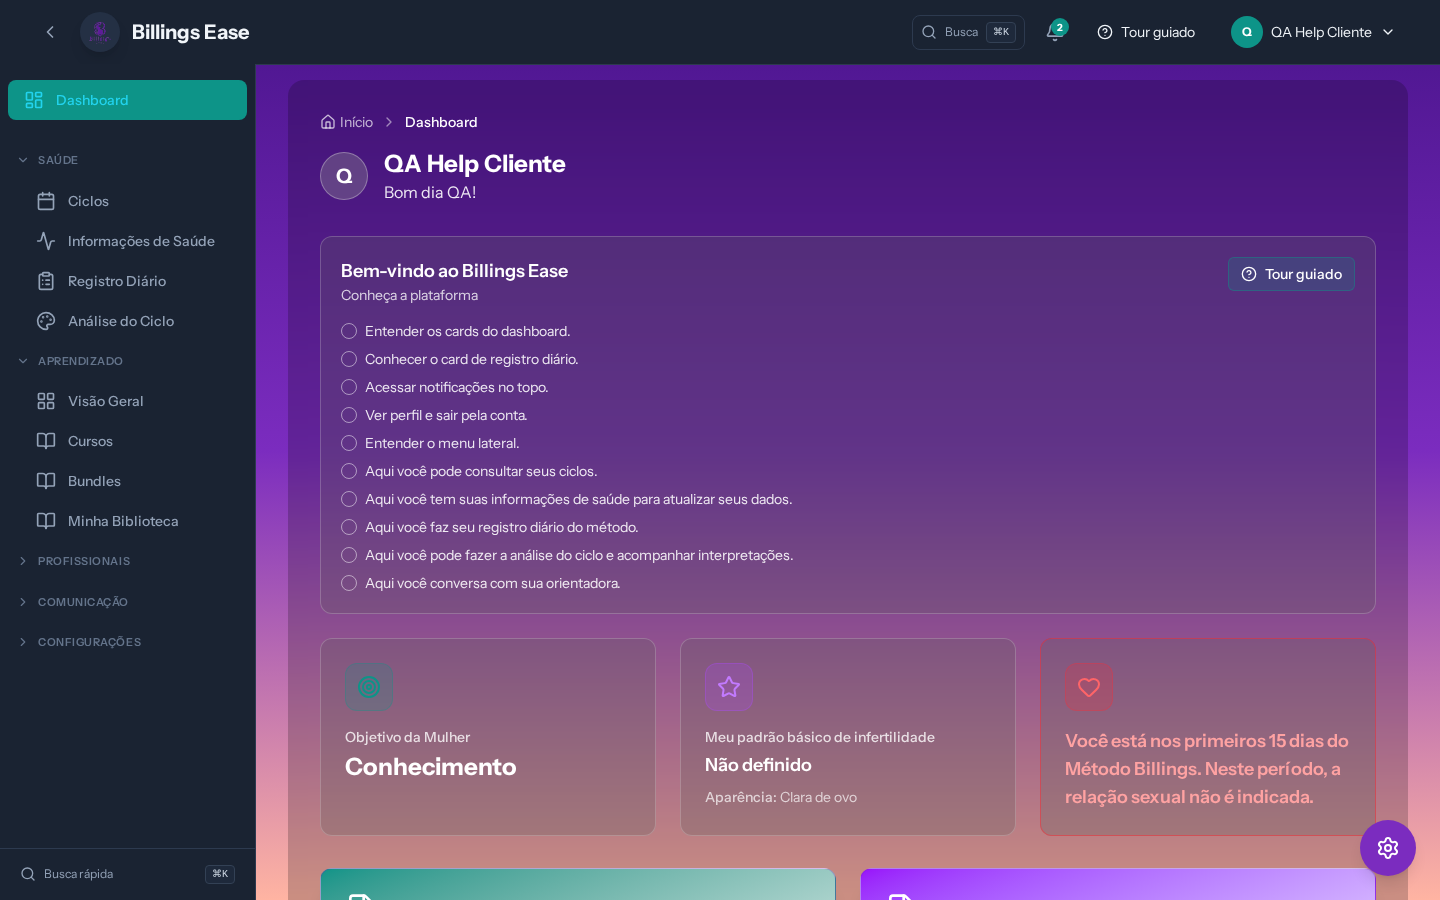The width and height of the screenshot is (1440, 900).
Task: Open the Bundles page
Action: [x=94, y=481]
